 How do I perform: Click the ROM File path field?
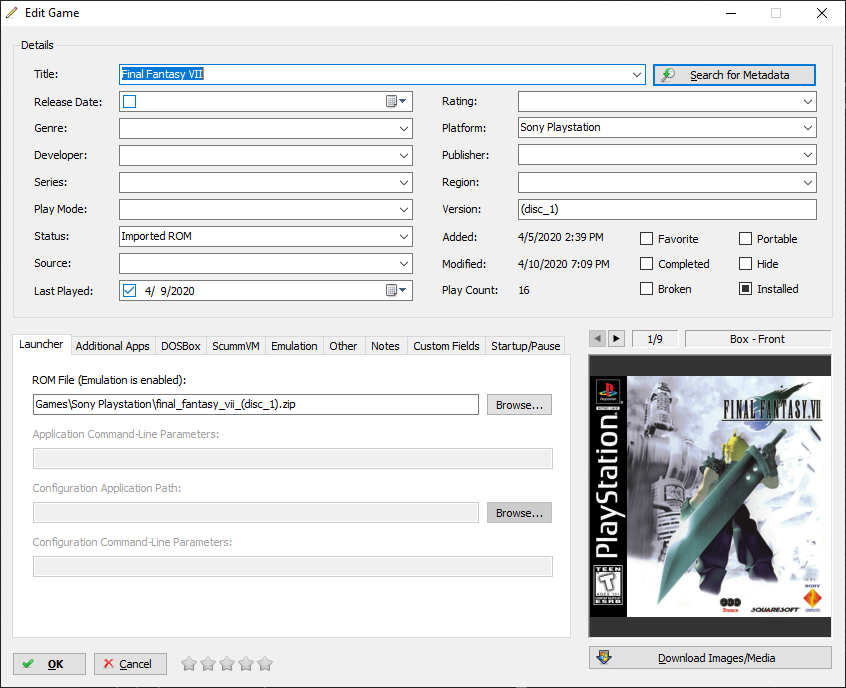pyautogui.click(x=256, y=404)
